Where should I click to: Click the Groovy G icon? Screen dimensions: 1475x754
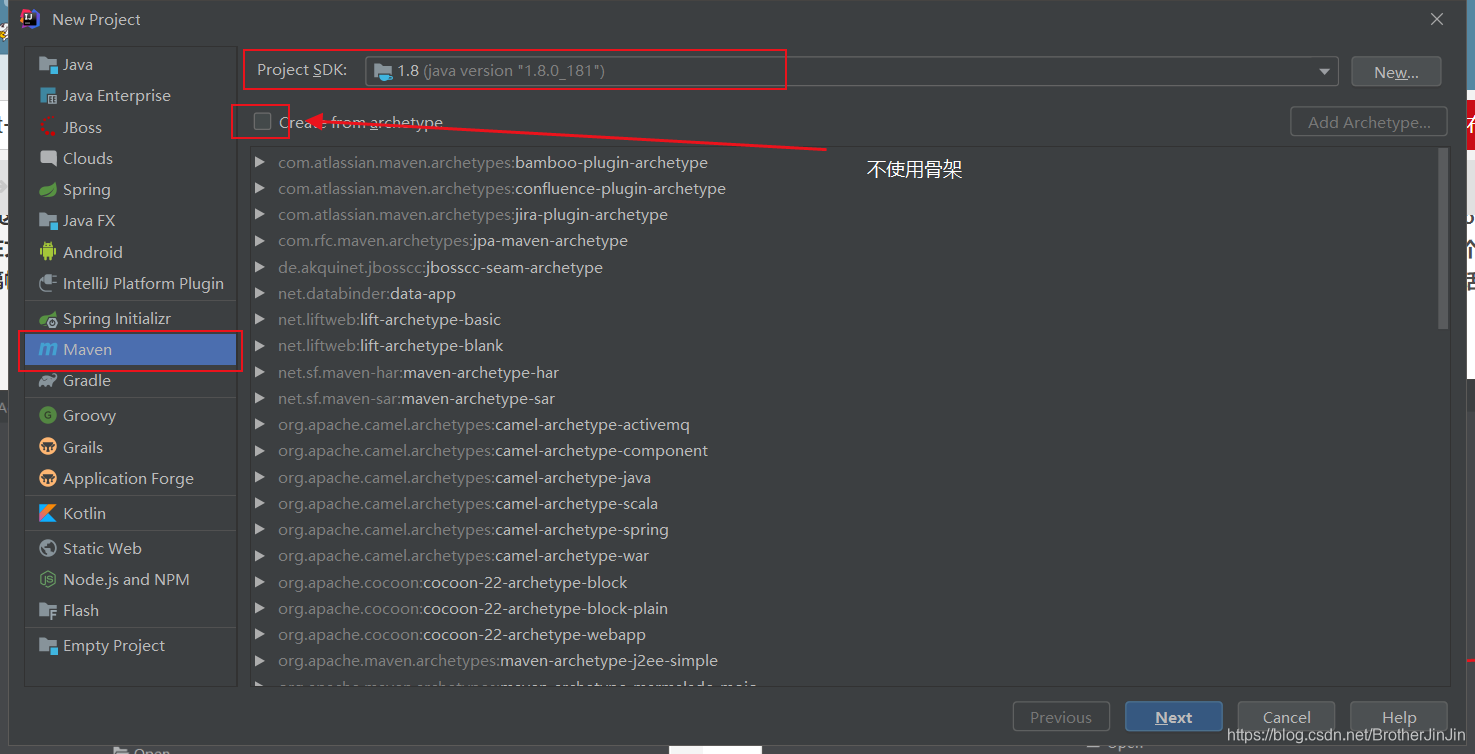click(x=48, y=415)
